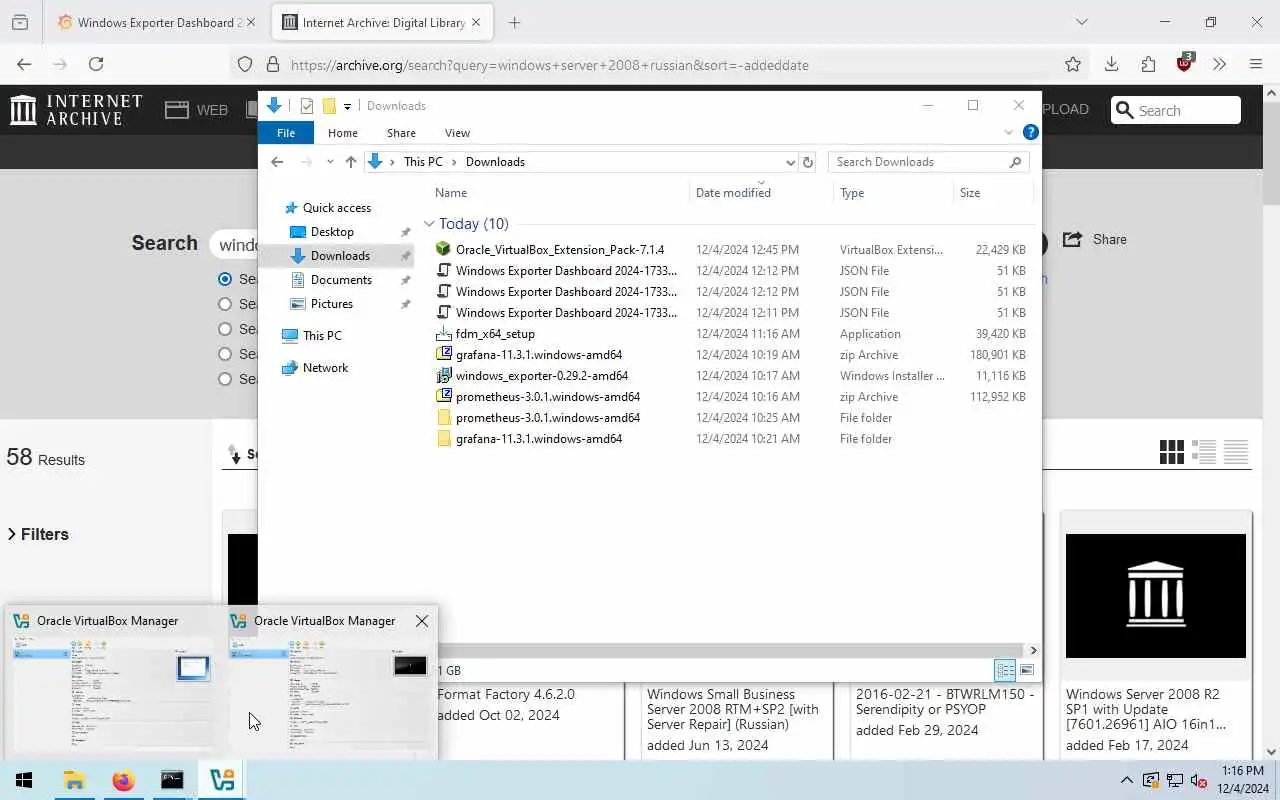Open Oracle_VirtualBox_Extension_Pack-7.1.4 file icon
This screenshot has width=1280, height=800.
444,249
